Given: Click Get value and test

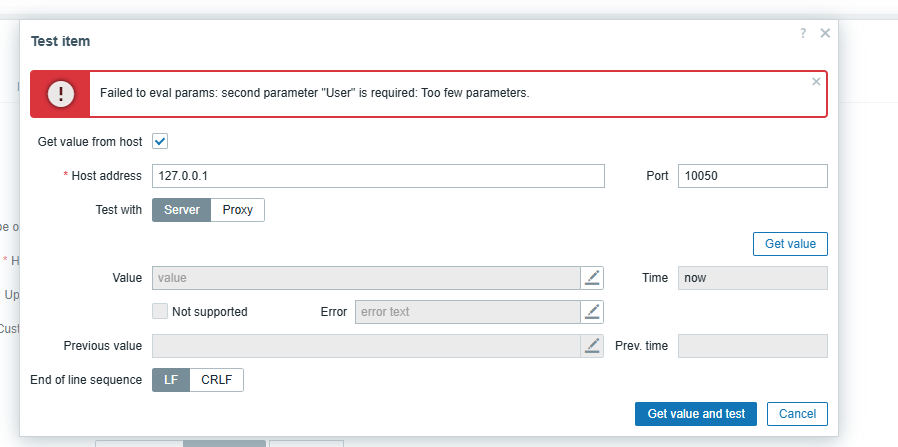Looking at the screenshot, I should coord(696,414).
